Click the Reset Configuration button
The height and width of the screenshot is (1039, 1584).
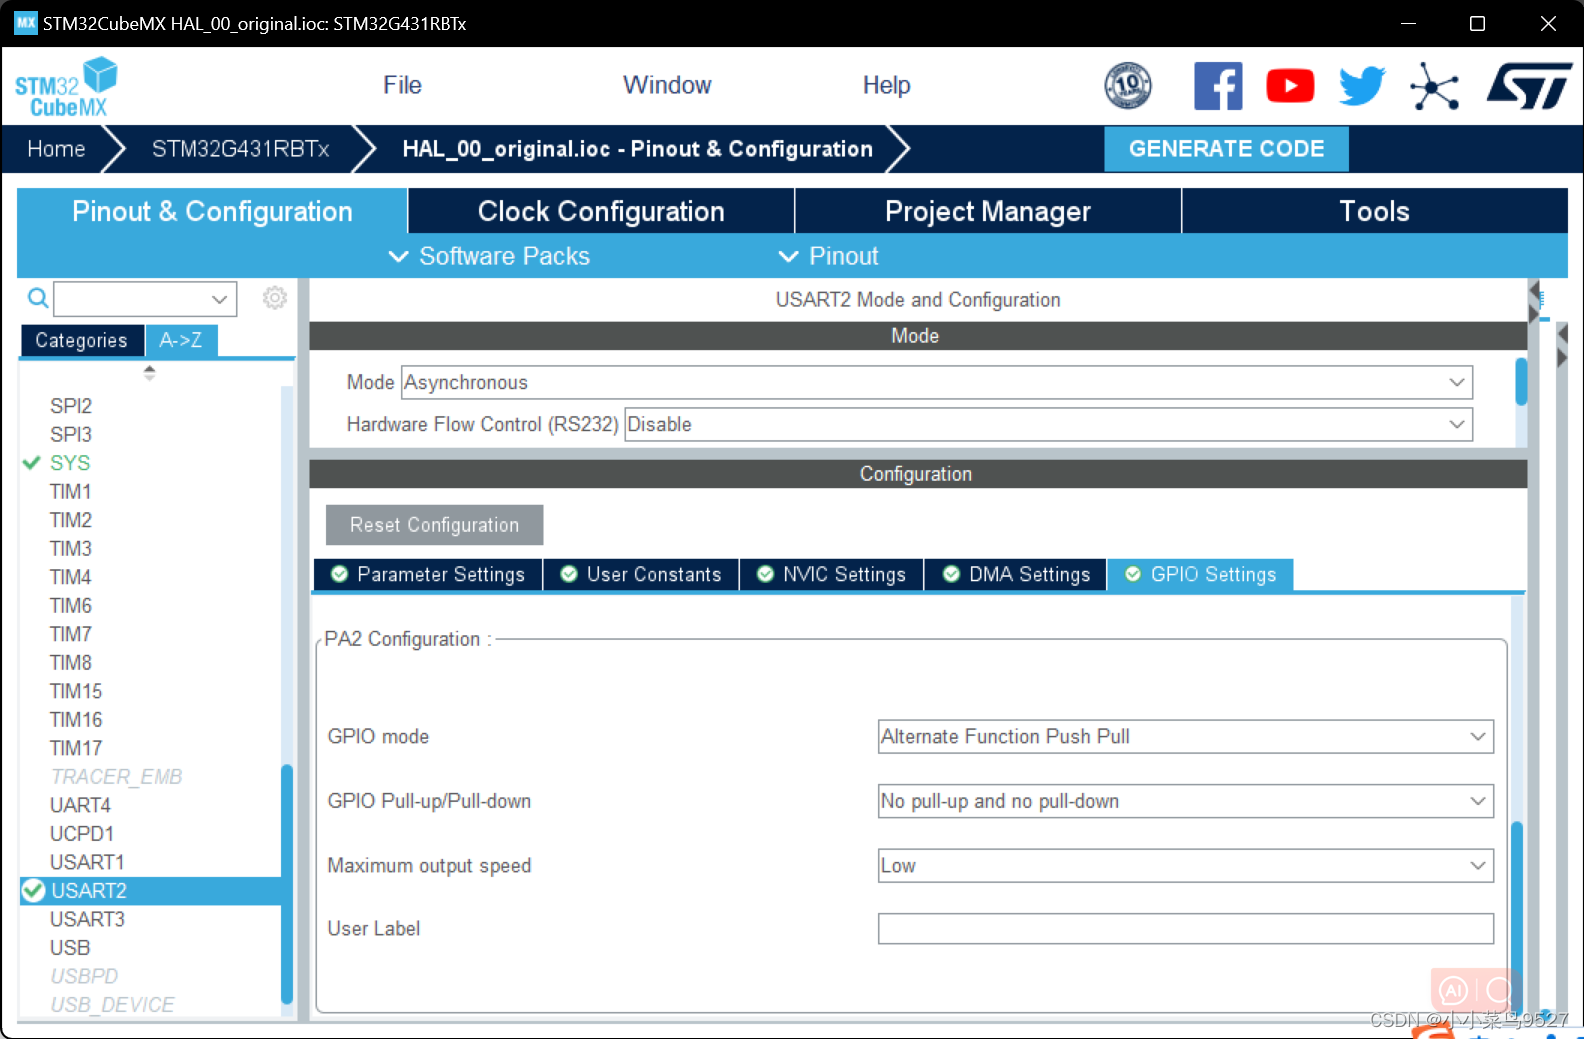tap(434, 525)
